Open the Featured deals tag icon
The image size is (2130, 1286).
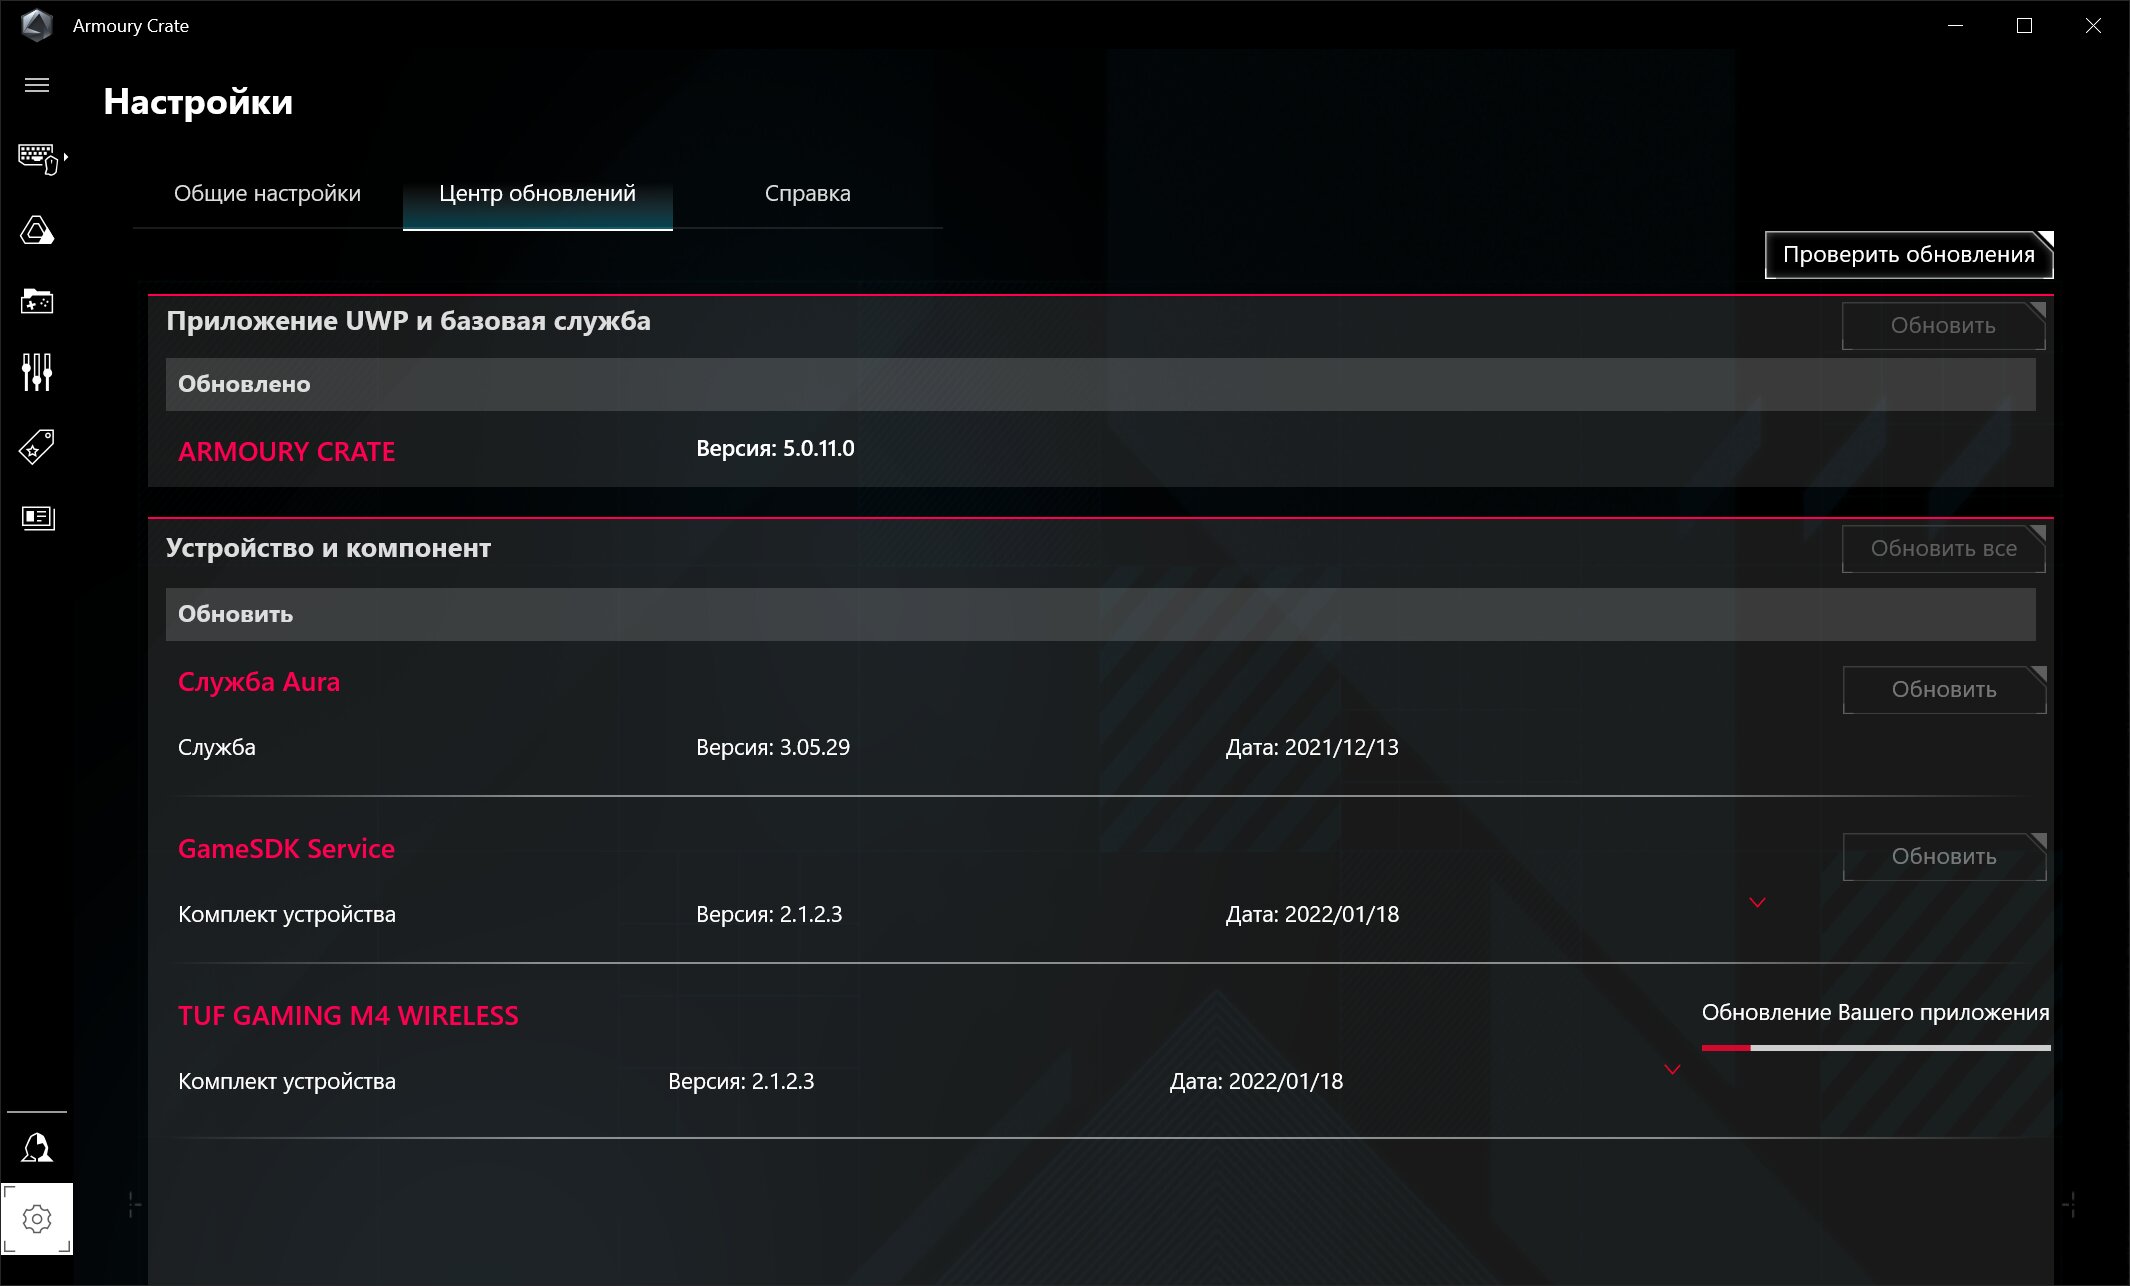pos(37,446)
